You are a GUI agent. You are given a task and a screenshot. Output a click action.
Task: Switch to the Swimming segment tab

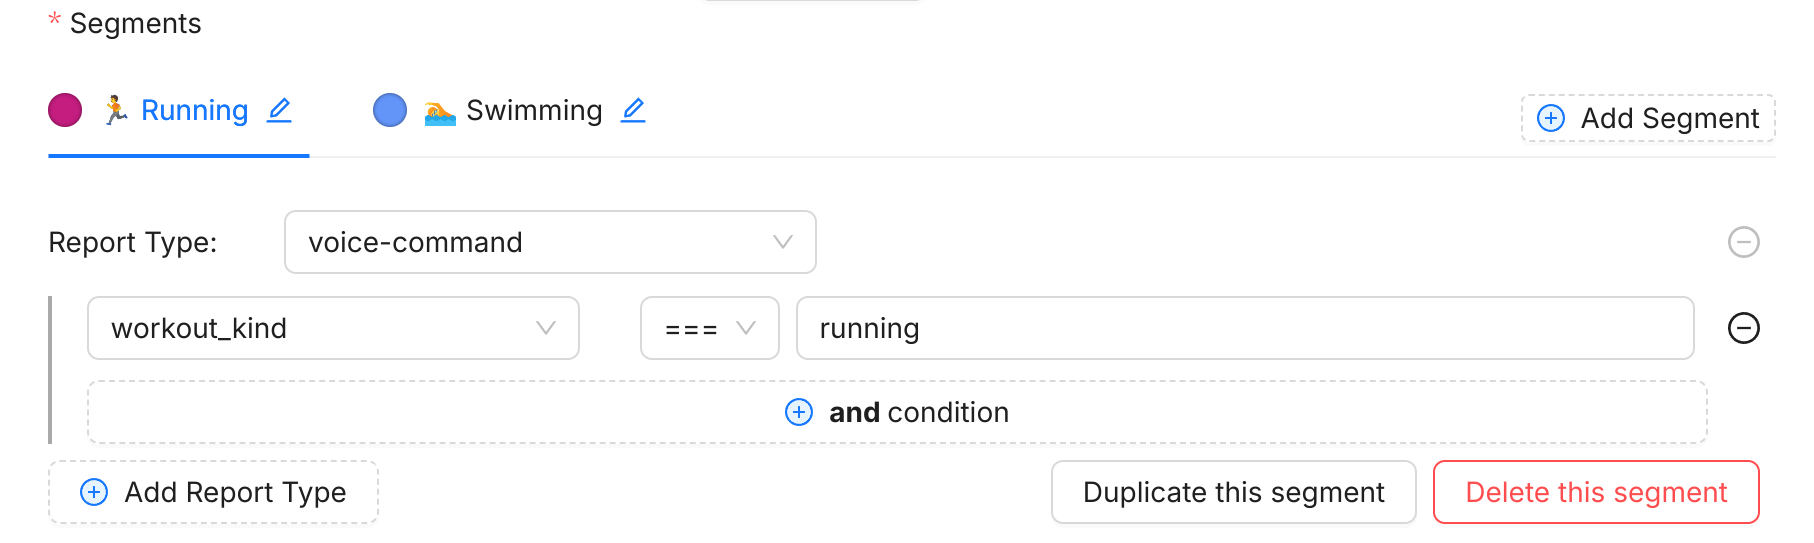tap(534, 110)
